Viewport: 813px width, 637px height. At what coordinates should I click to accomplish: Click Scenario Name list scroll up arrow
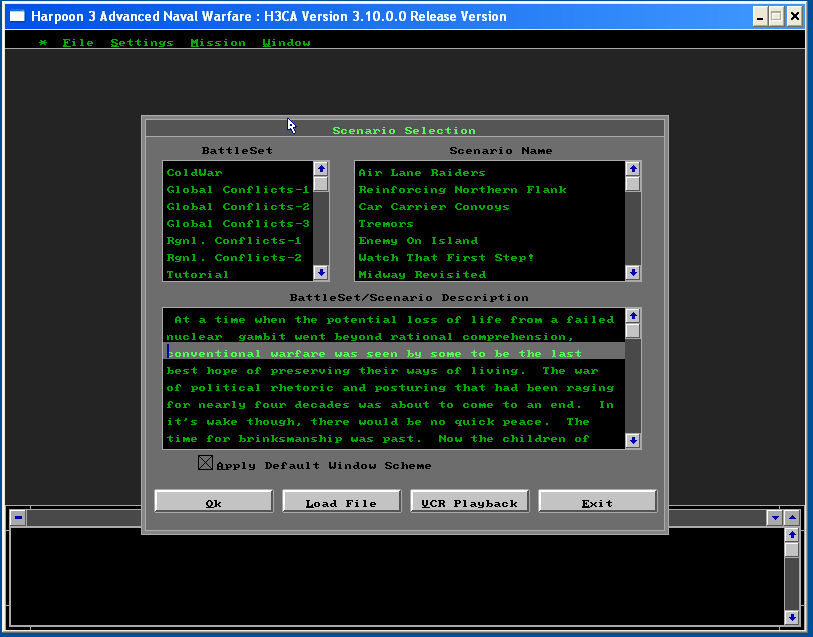(x=633, y=169)
